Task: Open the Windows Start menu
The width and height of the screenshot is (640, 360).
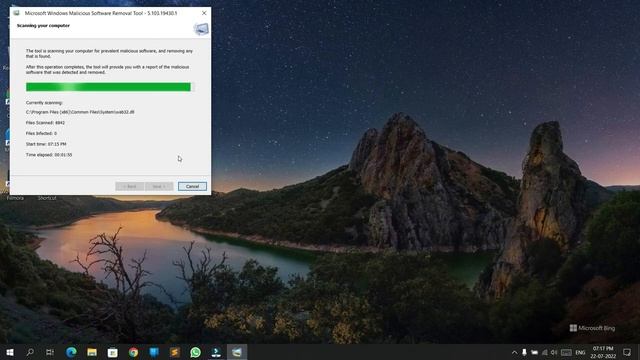Action: click(x=10, y=352)
